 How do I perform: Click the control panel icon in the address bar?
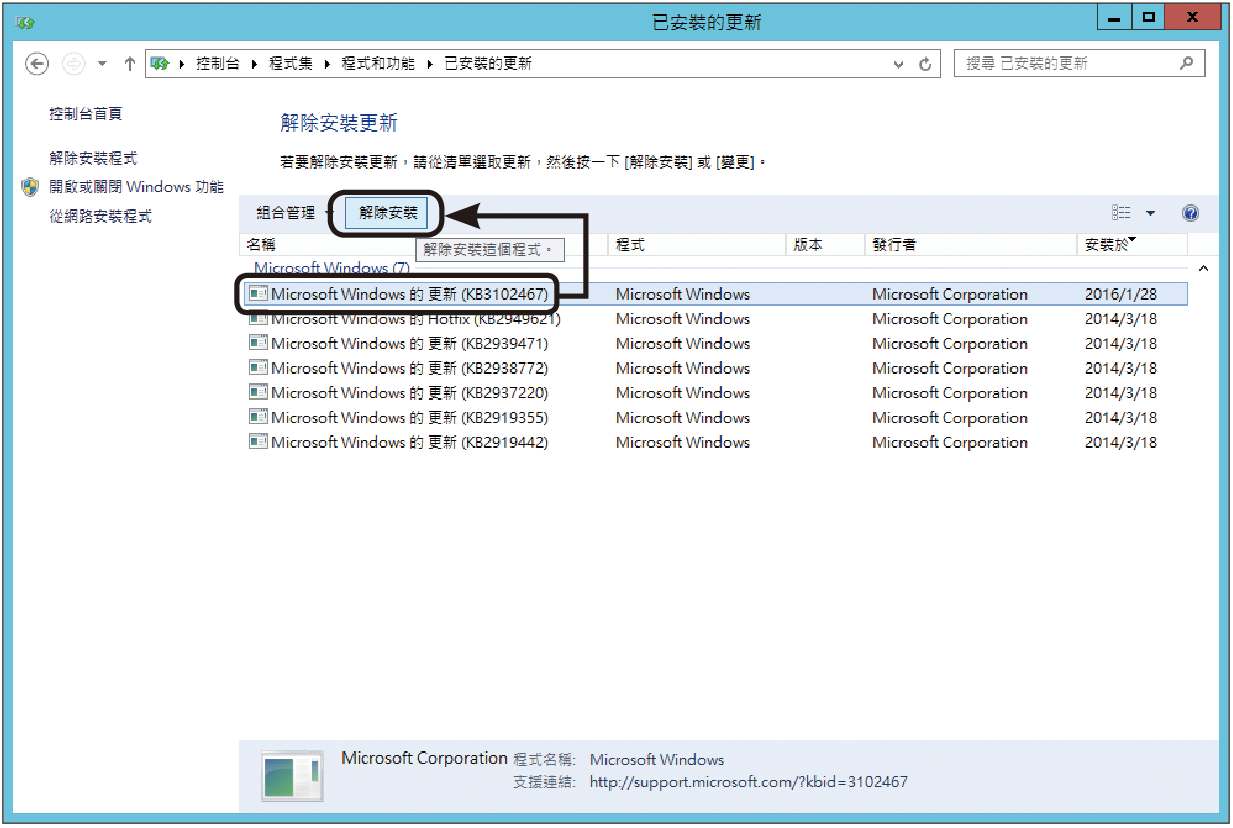(160, 63)
